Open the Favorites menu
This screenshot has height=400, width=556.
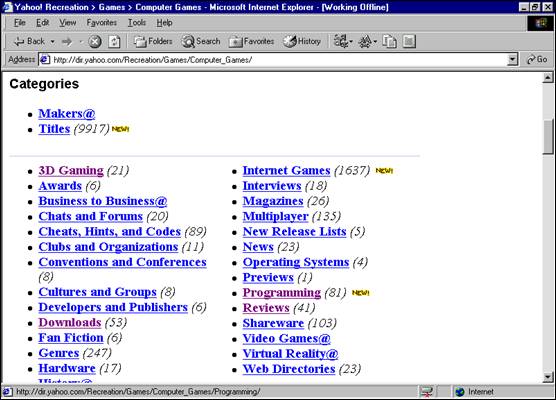[x=101, y=23]
